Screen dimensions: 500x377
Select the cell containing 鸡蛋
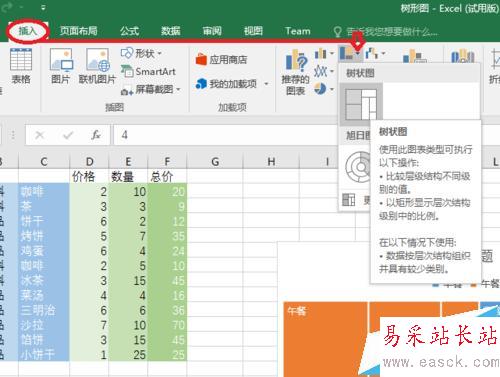point(44,251)
